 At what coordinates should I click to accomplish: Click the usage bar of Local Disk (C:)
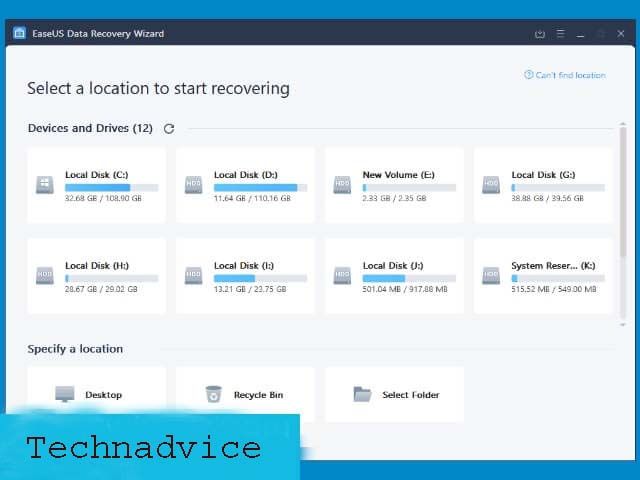pos(111,188)
